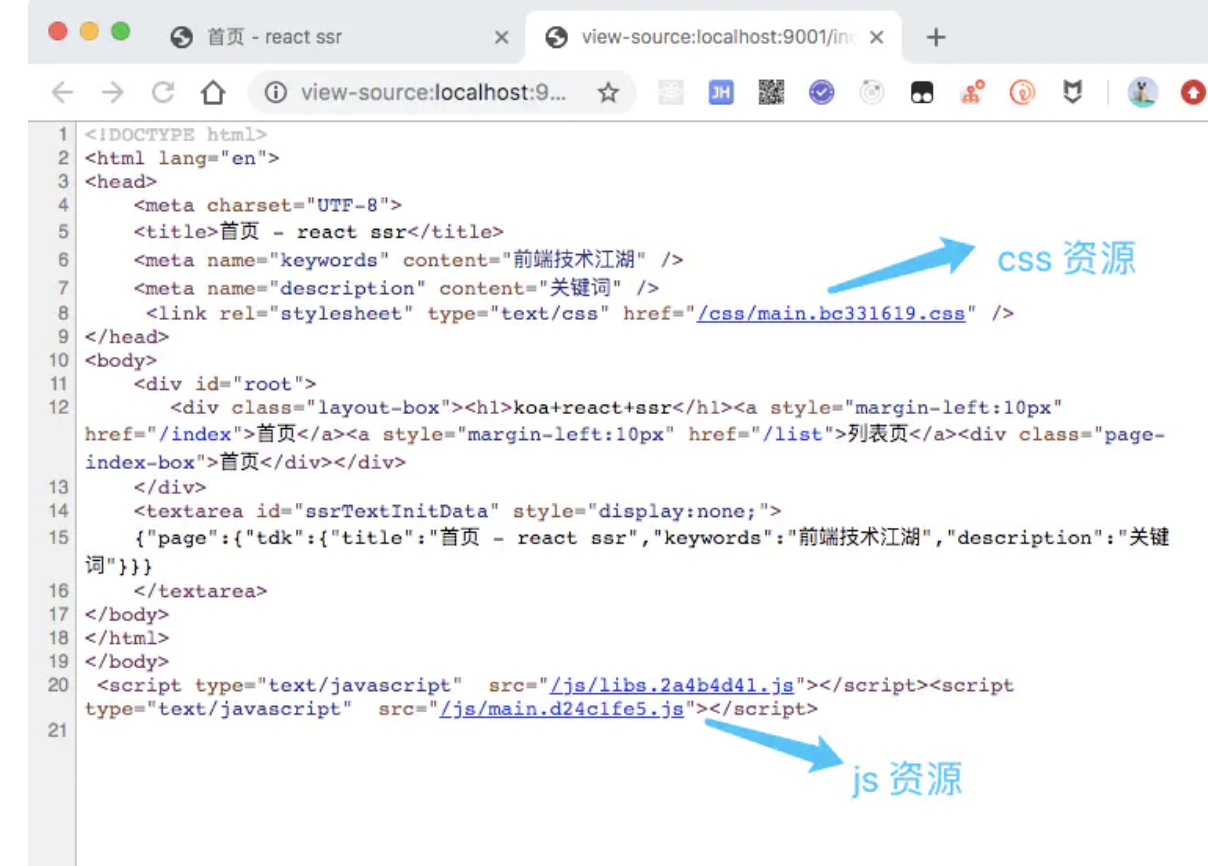Open the user profile avatar
1208x866 pixels.
[1143, 93]
